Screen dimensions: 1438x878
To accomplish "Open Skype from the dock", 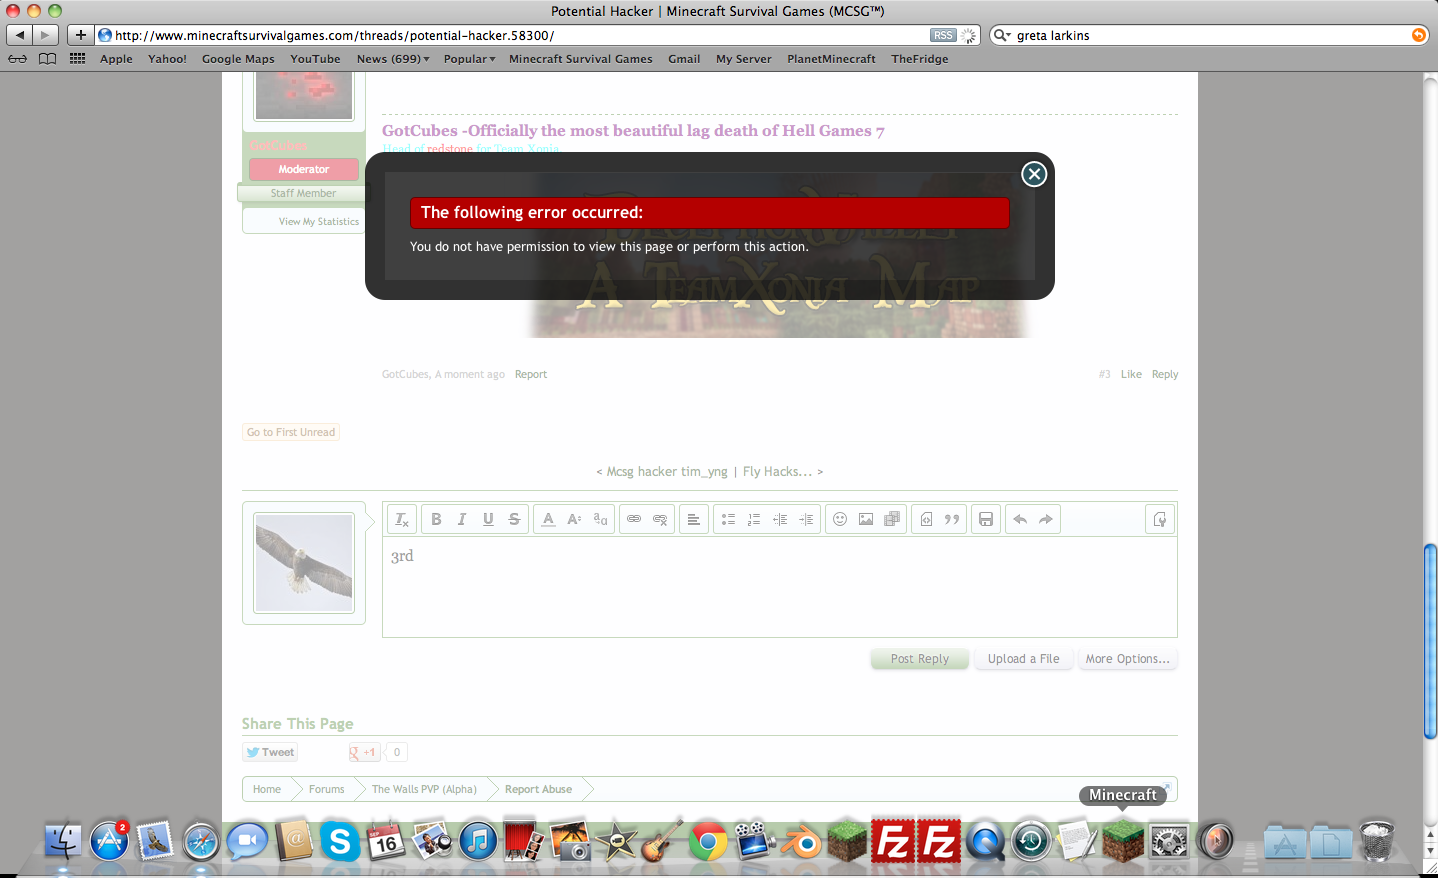I will pyautogui.click(x=340, y=842).
